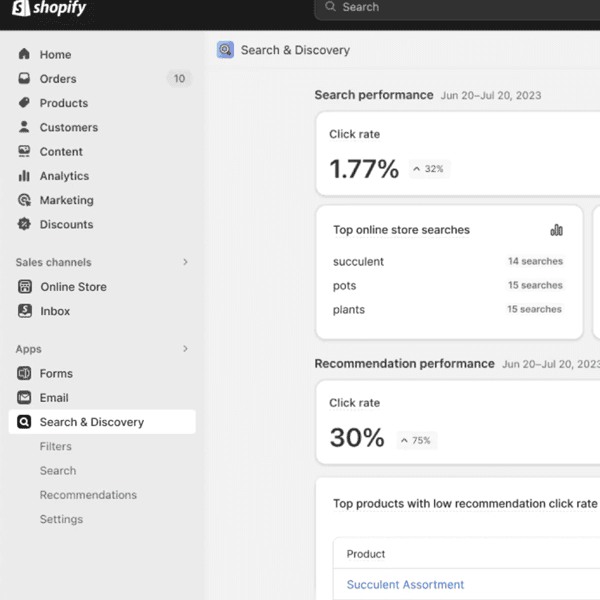
Task: Click the 1.77% click rate value
Action: tap(364, 169)
